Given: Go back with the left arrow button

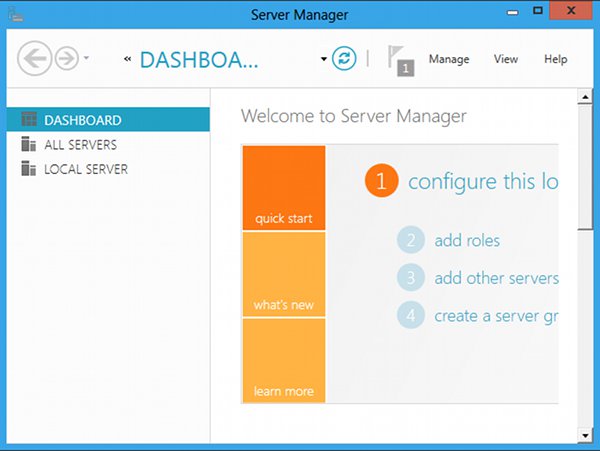Looking at the screenshot, I should click(34, 59).
